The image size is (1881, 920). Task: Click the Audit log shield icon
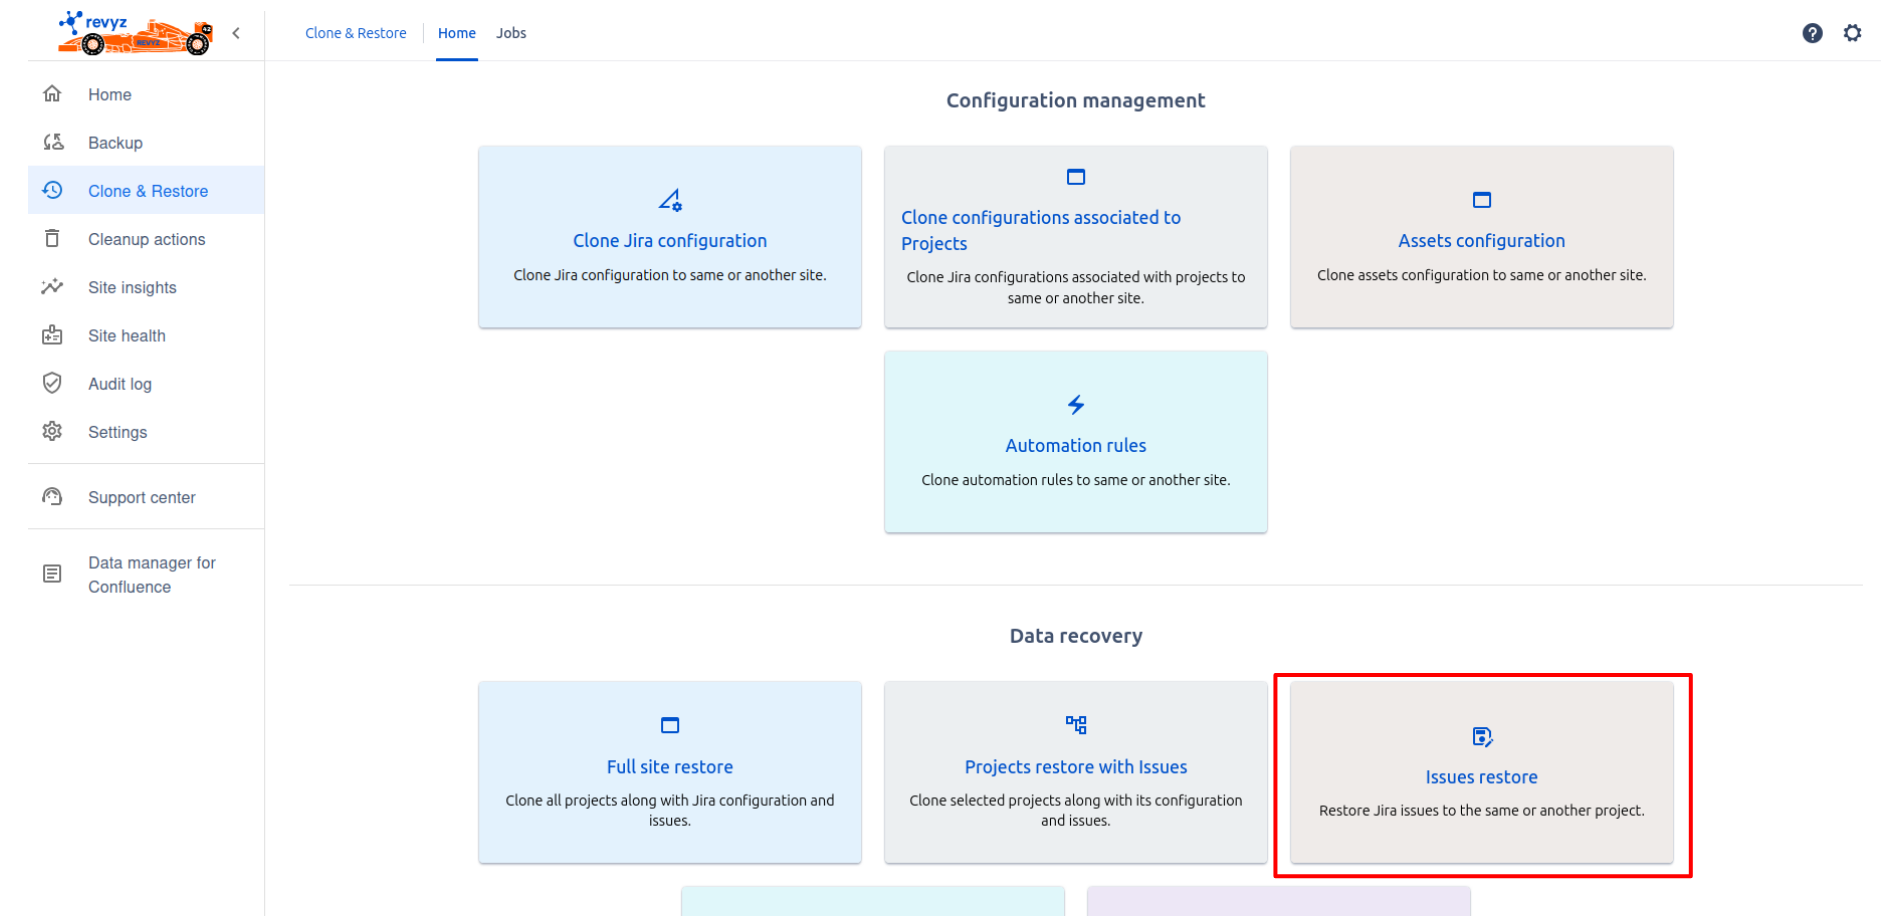(x=53, y=383)
